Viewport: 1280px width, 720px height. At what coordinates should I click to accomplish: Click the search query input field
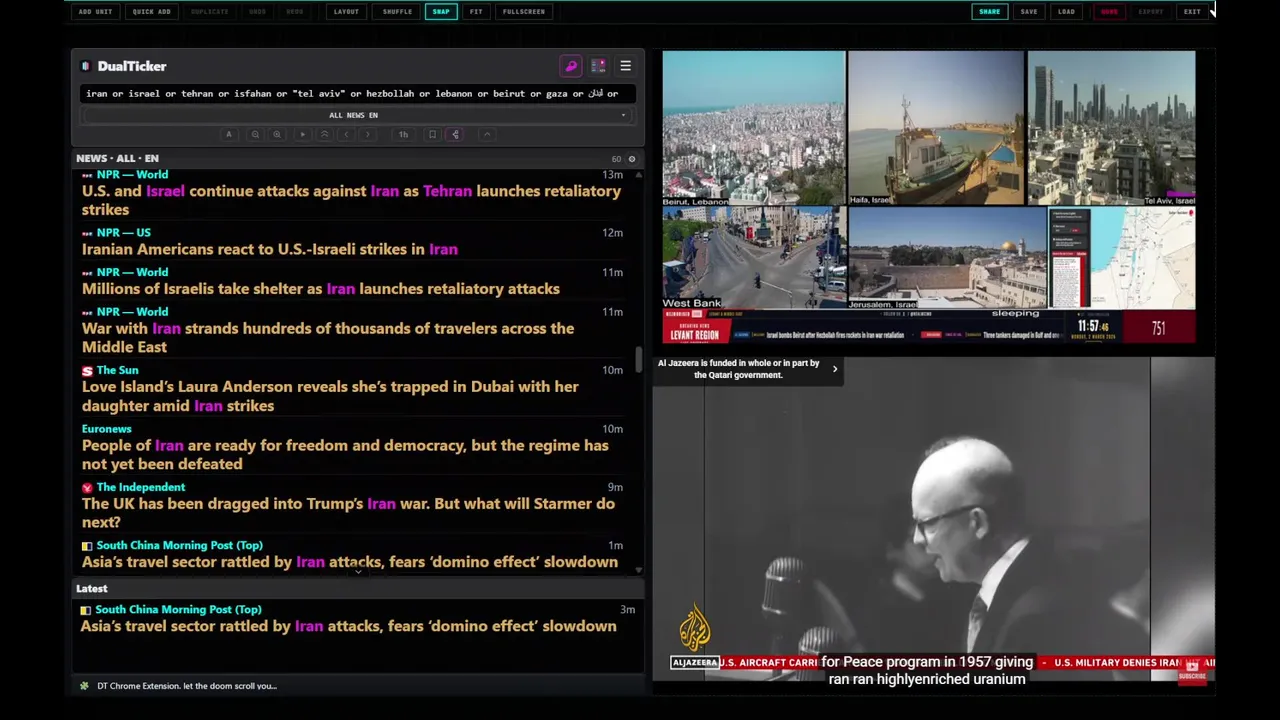[x=357, y=94]
